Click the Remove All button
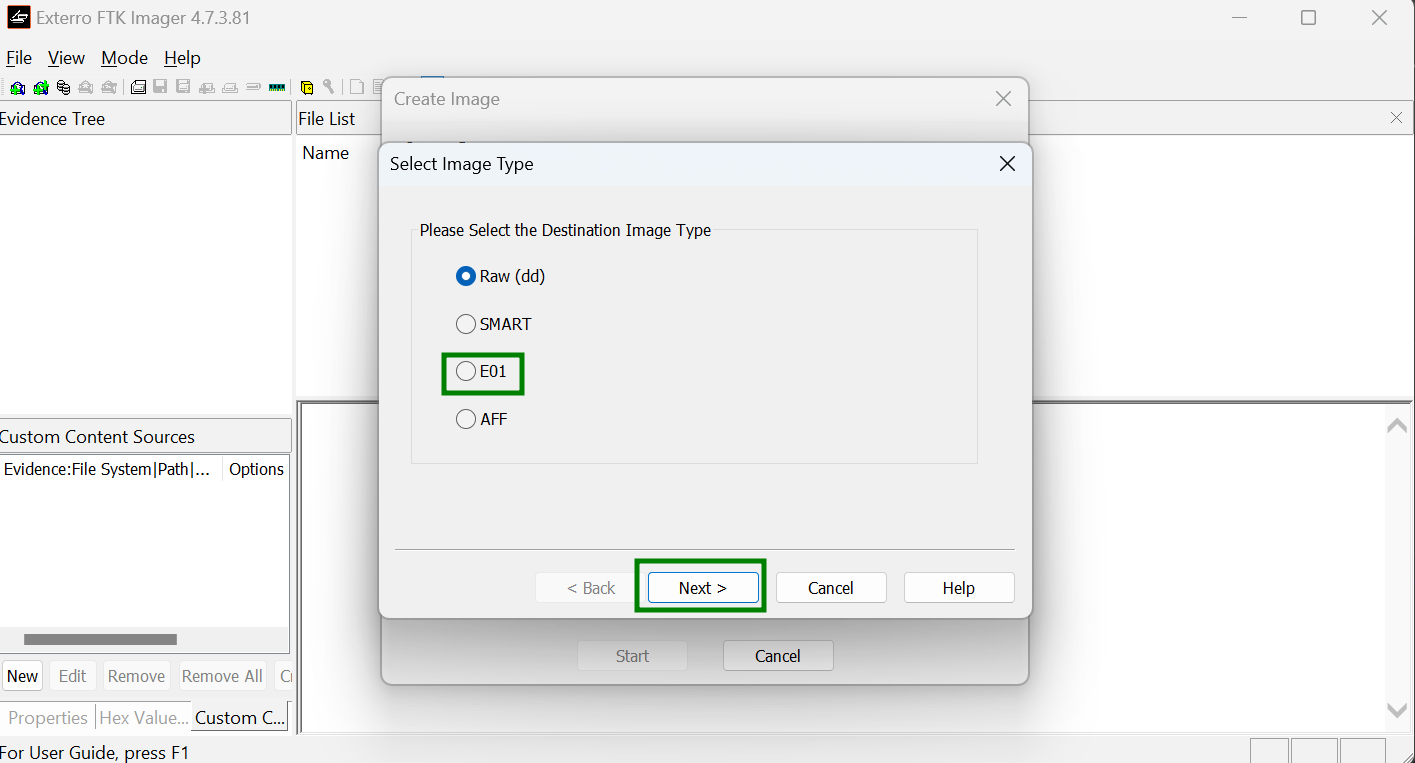The width and height of the screenshot is (1415, 763). (222, 676)
